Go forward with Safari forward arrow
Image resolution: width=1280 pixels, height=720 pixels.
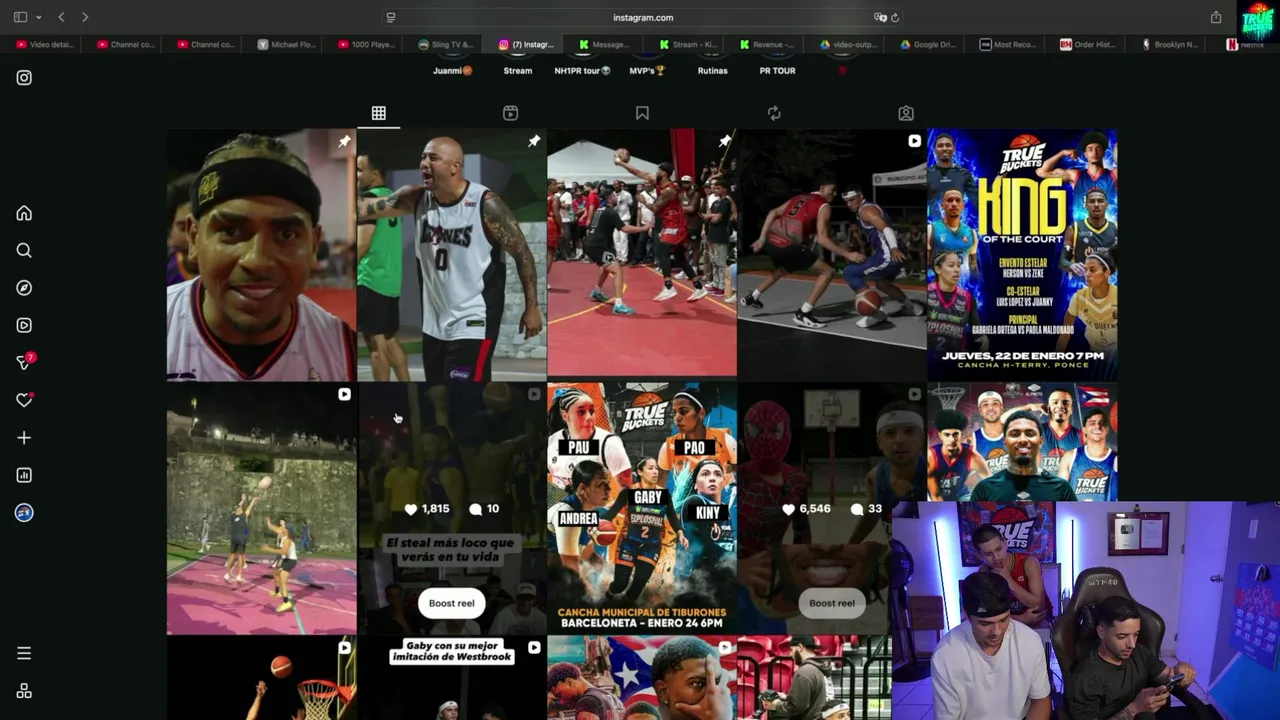(85, 17)
